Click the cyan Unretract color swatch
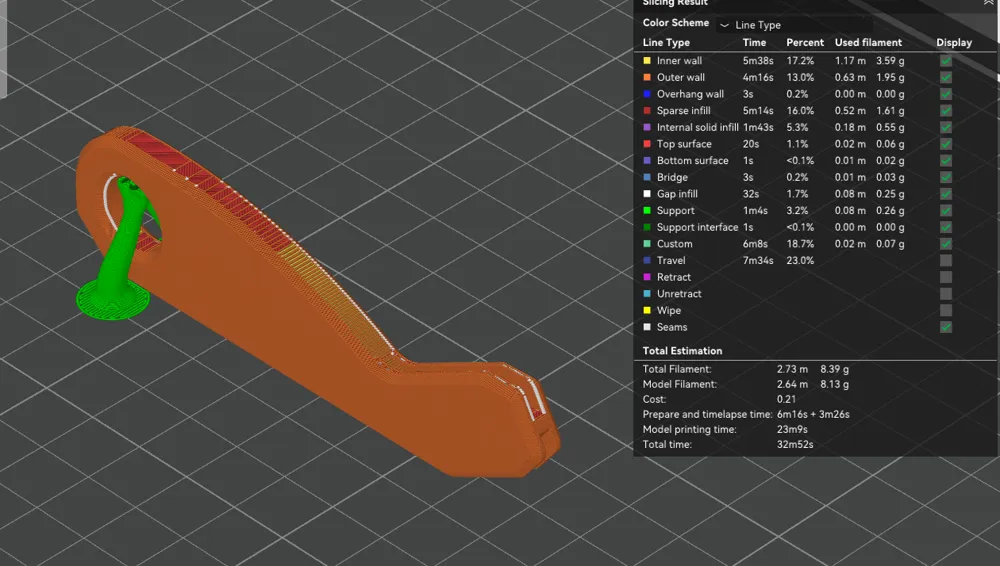The width and height of the screenshot is (1000, 566). (647, 293)
